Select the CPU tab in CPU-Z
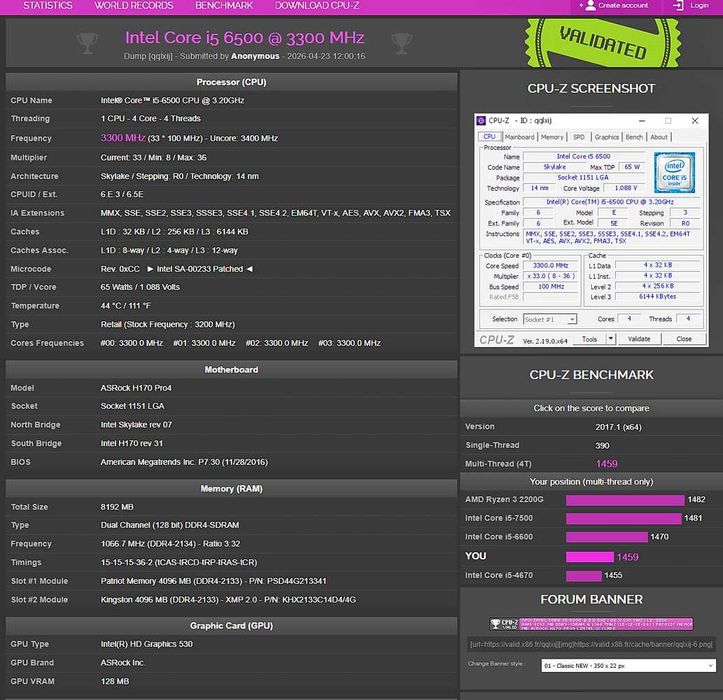 [489, 136]
